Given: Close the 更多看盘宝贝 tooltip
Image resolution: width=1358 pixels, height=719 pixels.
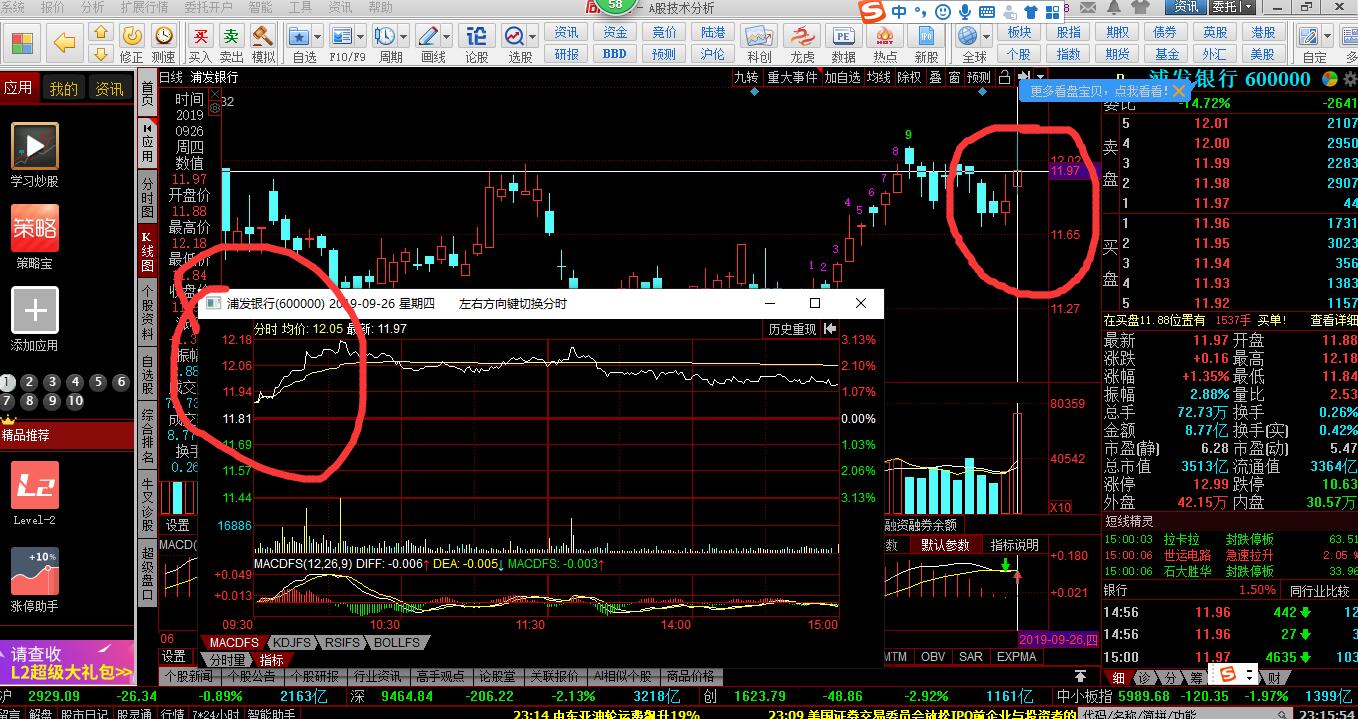Looking at the screenshot, I should [1180, 91].
